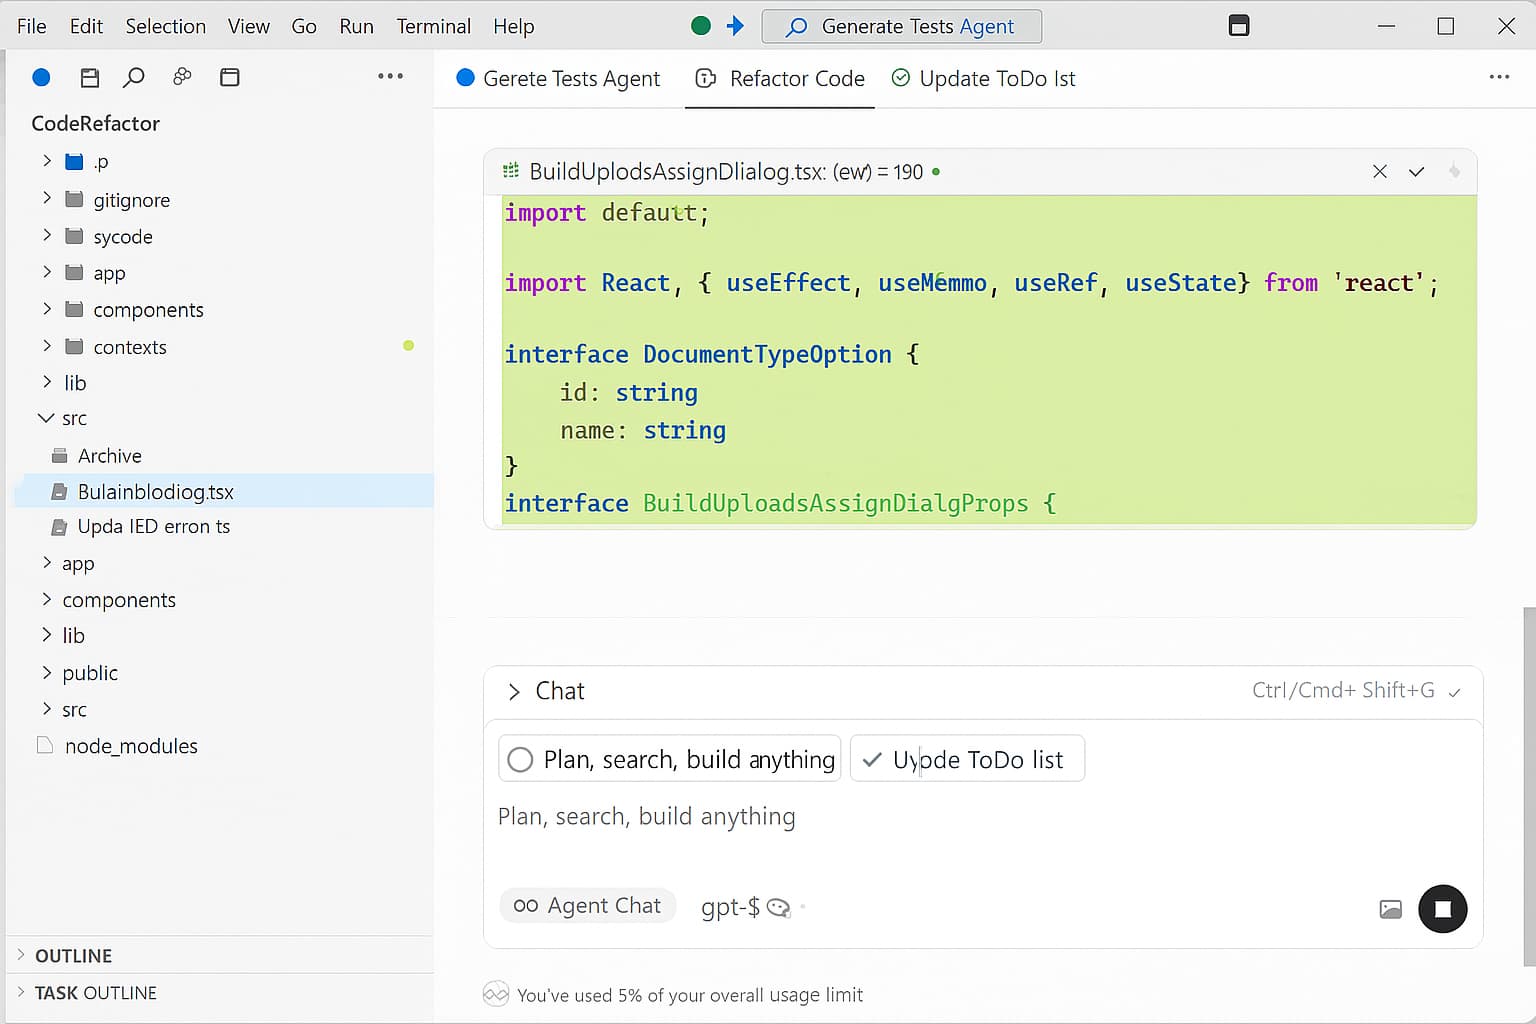This screenshot has height=1024, width=1536.
Task: Expand the sycode folder
Action: pyautogui.click(x=46, y=235)
